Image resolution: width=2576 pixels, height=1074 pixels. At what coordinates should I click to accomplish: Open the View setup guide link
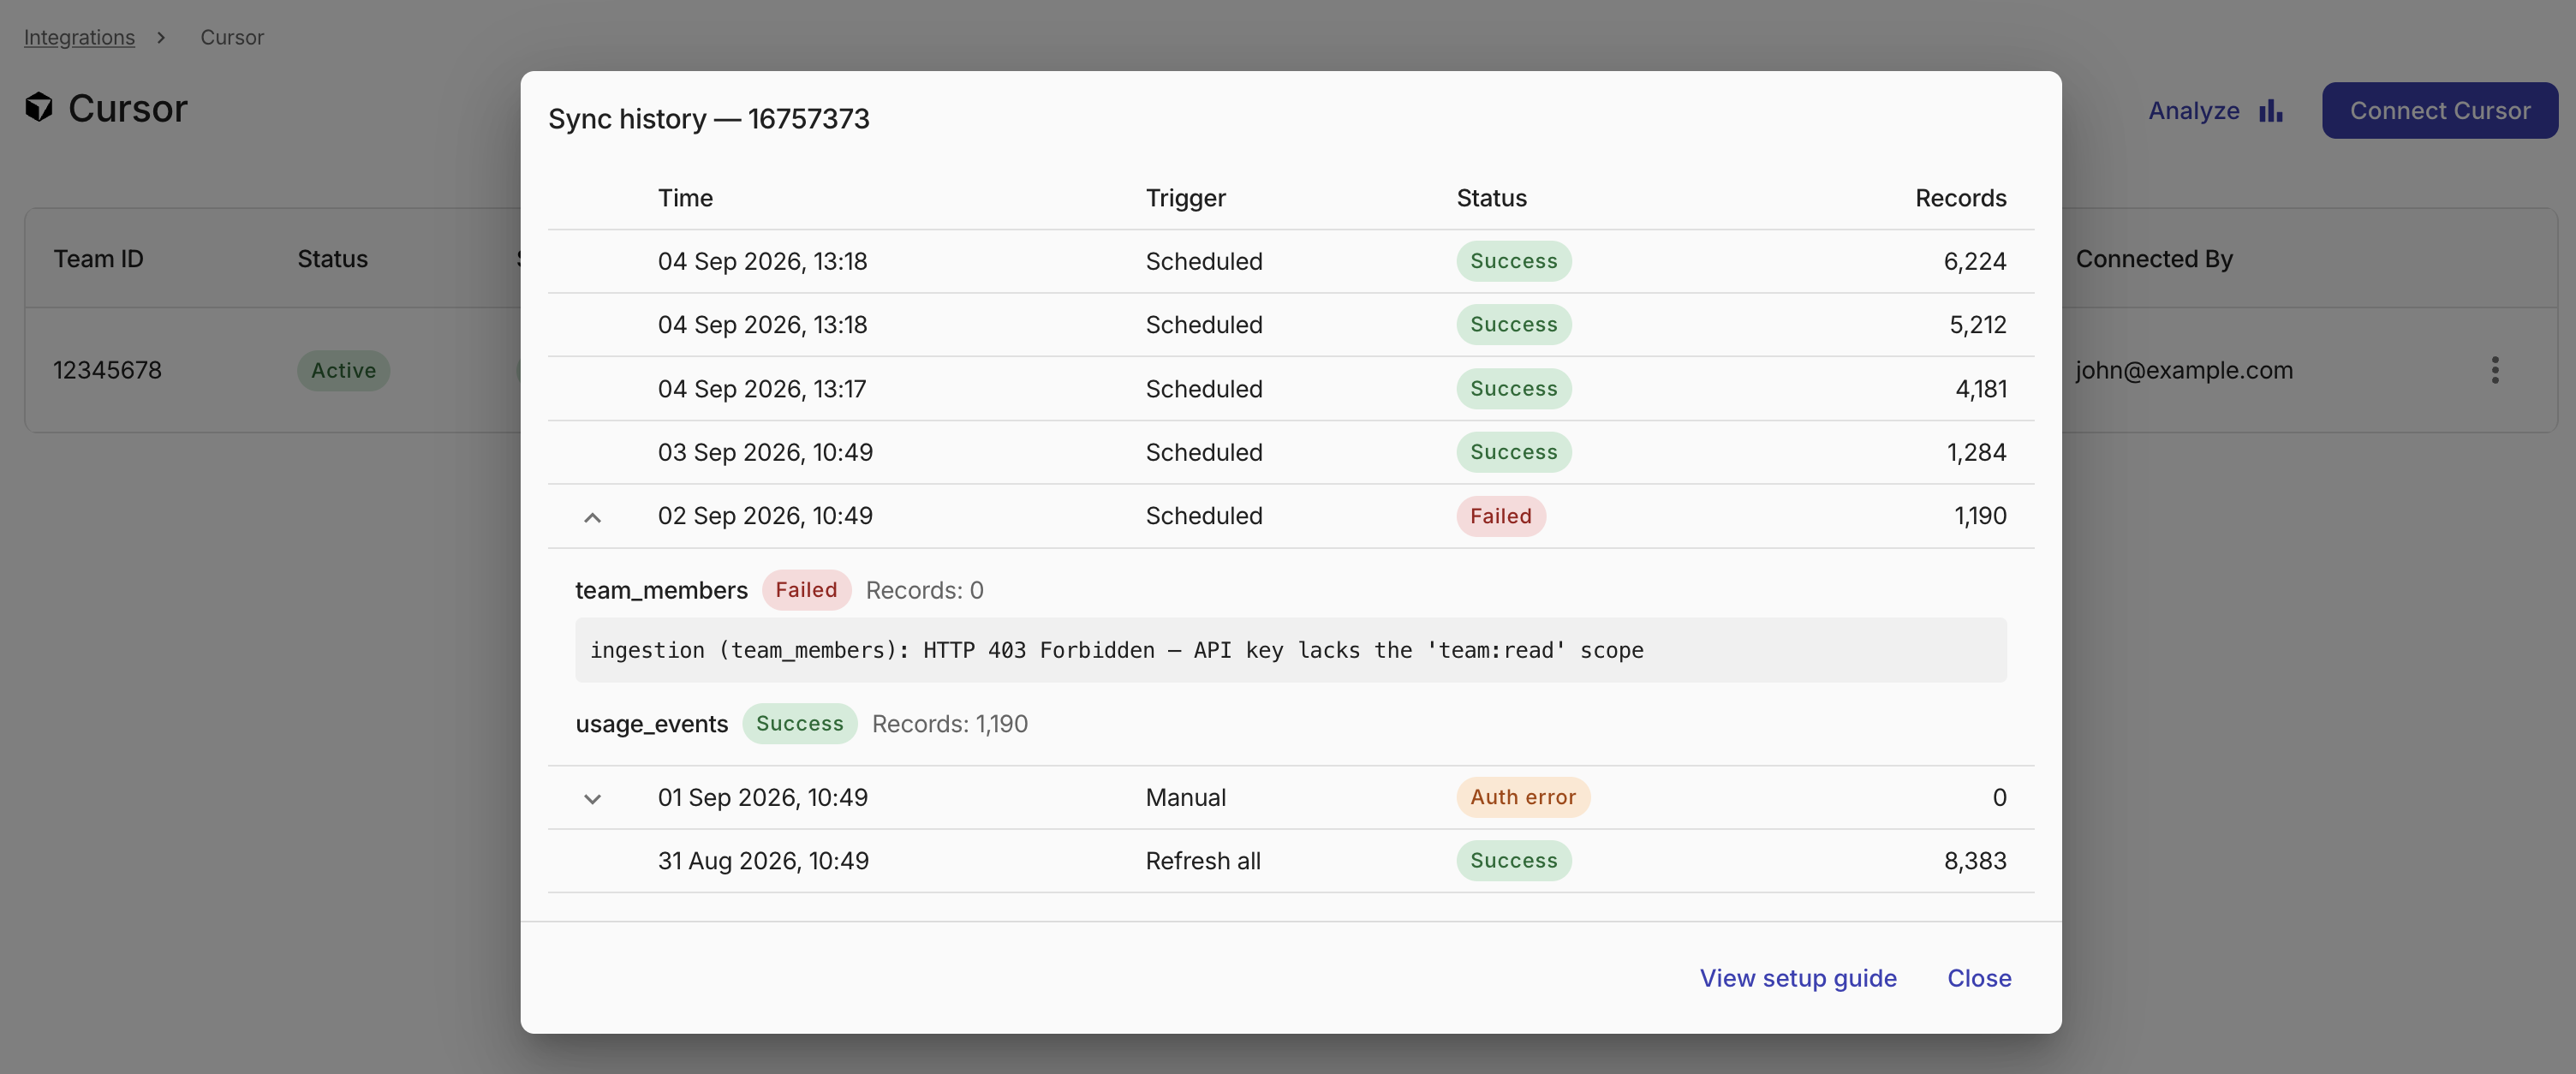coord(1798,978)
